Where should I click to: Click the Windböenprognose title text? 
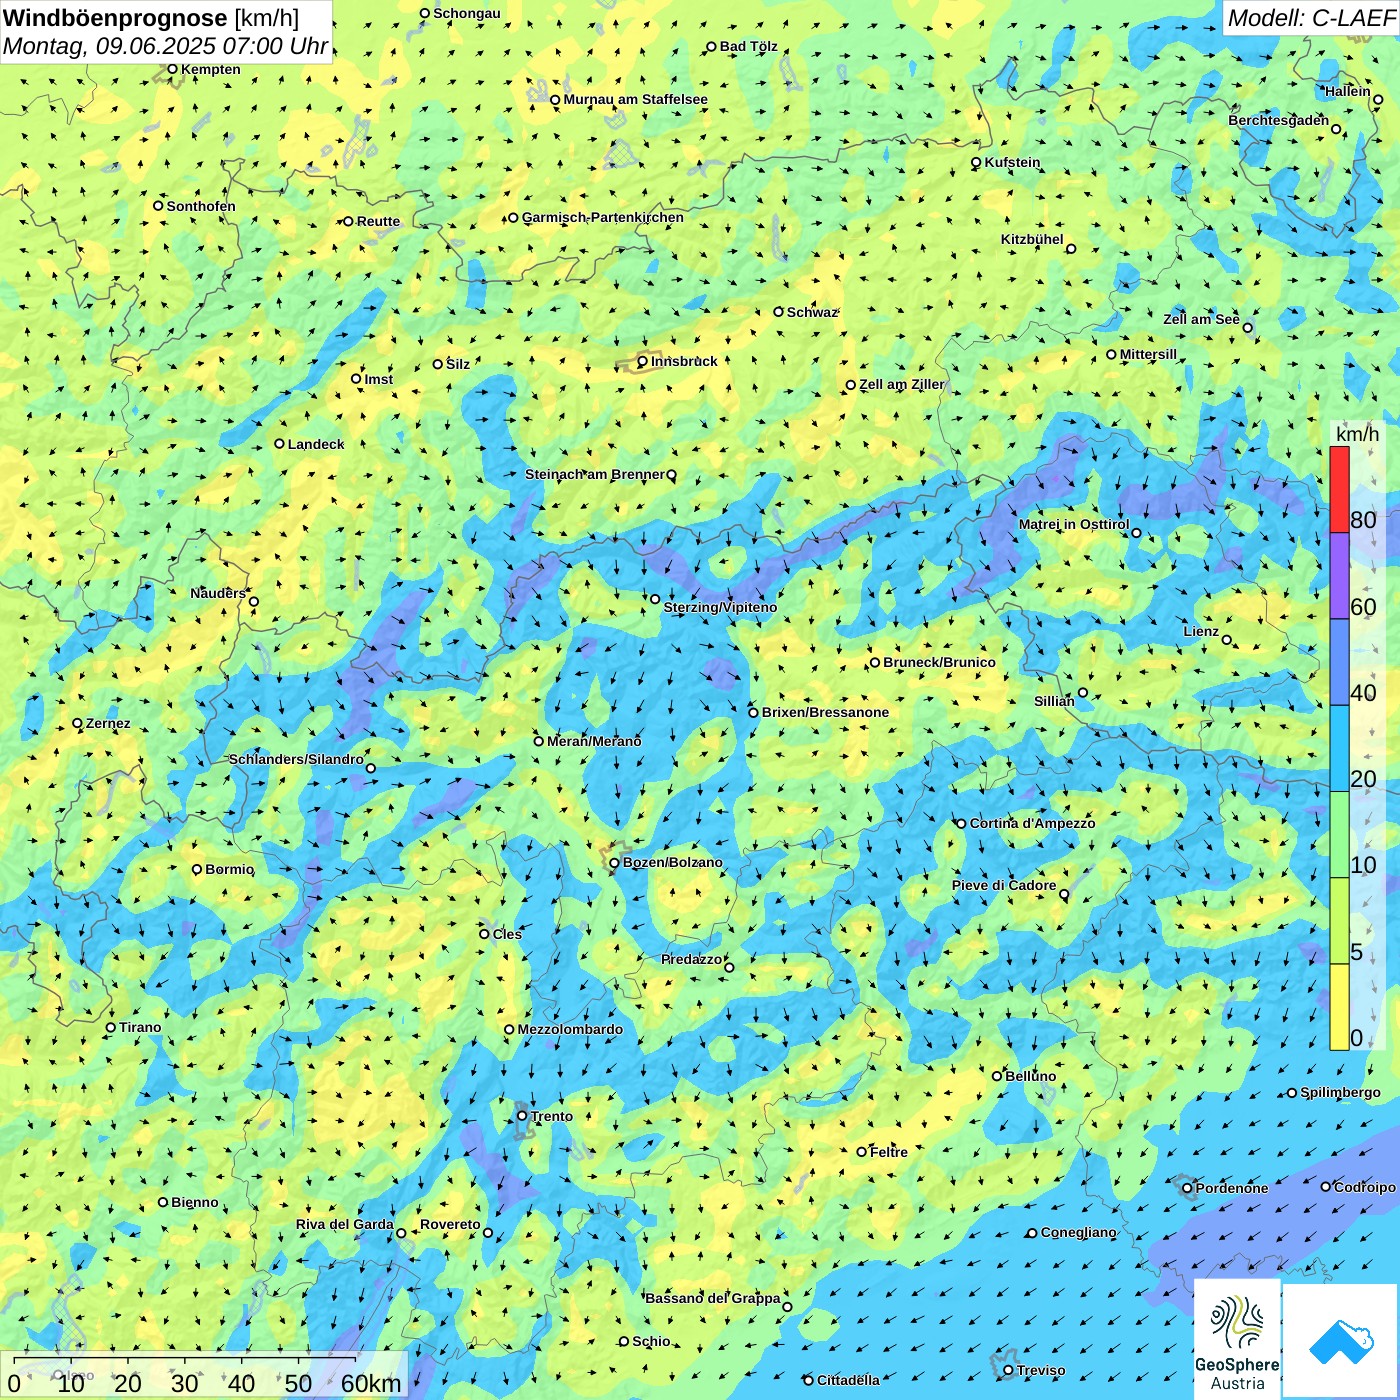(x=116, y=18)
